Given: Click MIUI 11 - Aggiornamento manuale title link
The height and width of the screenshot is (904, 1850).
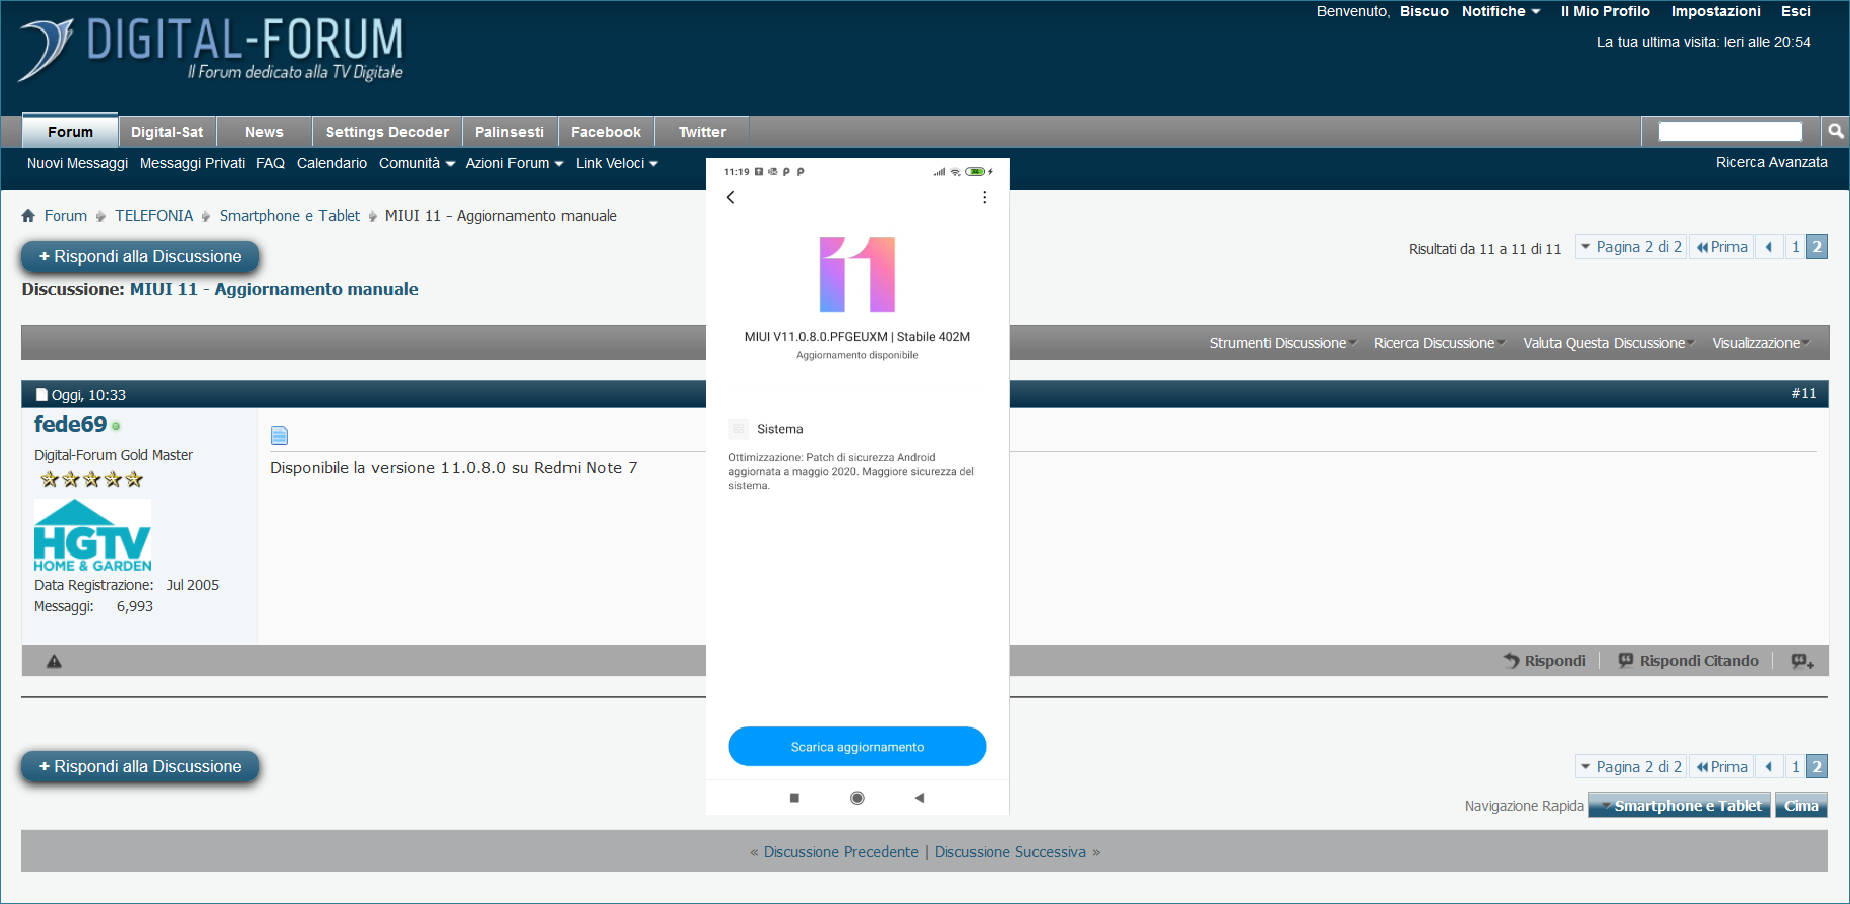Looking at the screenshot, I should tap(274, 289).
